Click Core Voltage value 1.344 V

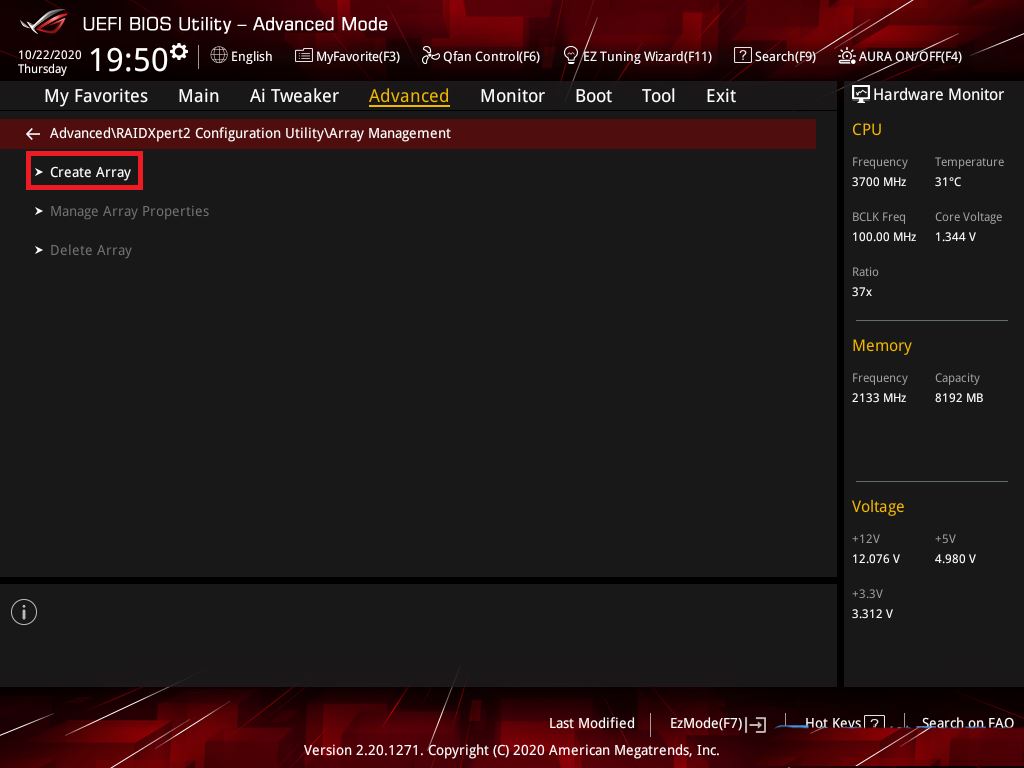tap(955, 236)
